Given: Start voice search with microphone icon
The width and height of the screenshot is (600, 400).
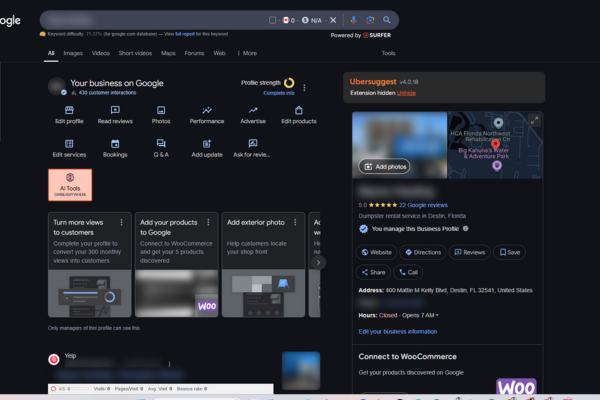Looking at the screenshot, I should click(x=354, y=20).
